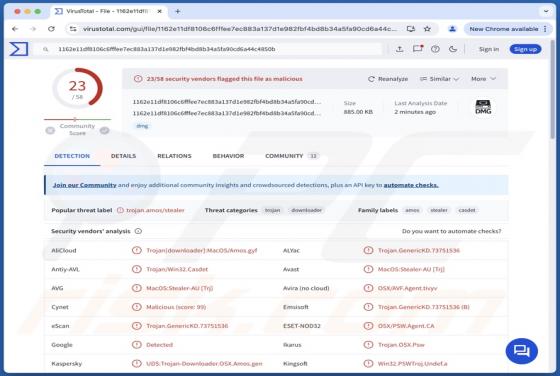The height and width of the screenshot is (376, 560).
Task: Go back with browser back arrow
Action: pyautogui.click(x=15, y=29)
